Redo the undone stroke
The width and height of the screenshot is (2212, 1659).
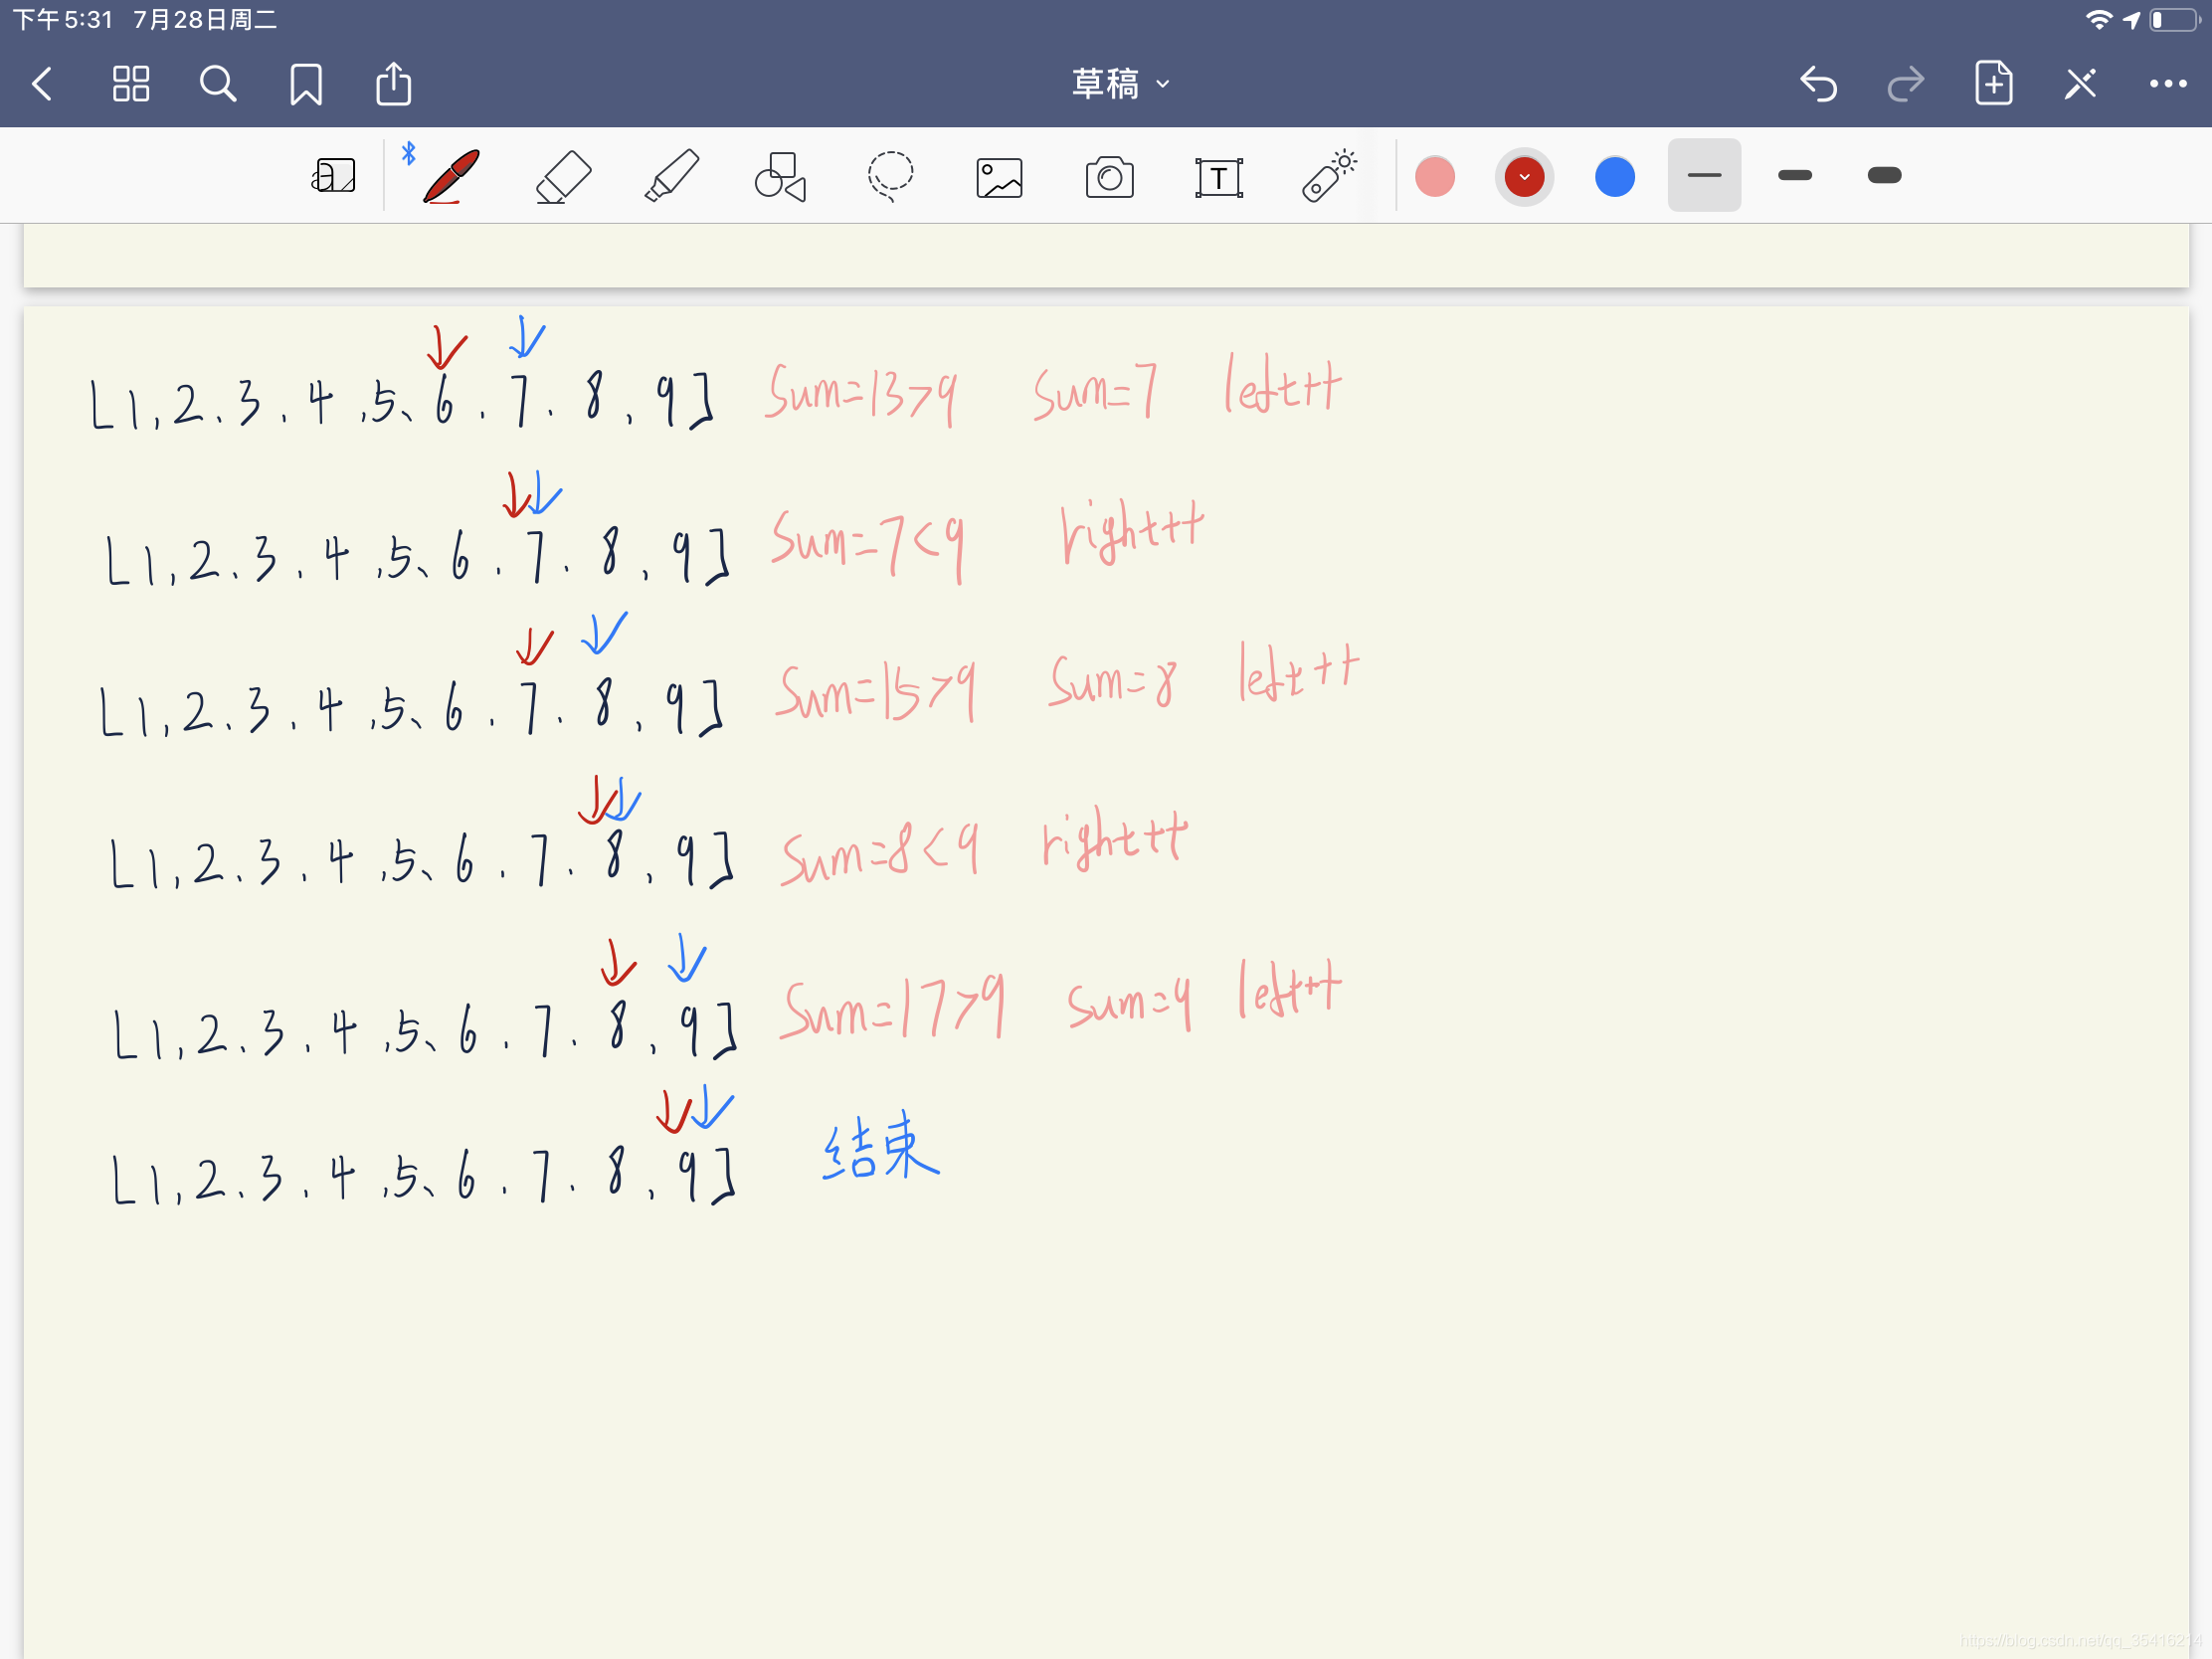[x=1906, y=84]
